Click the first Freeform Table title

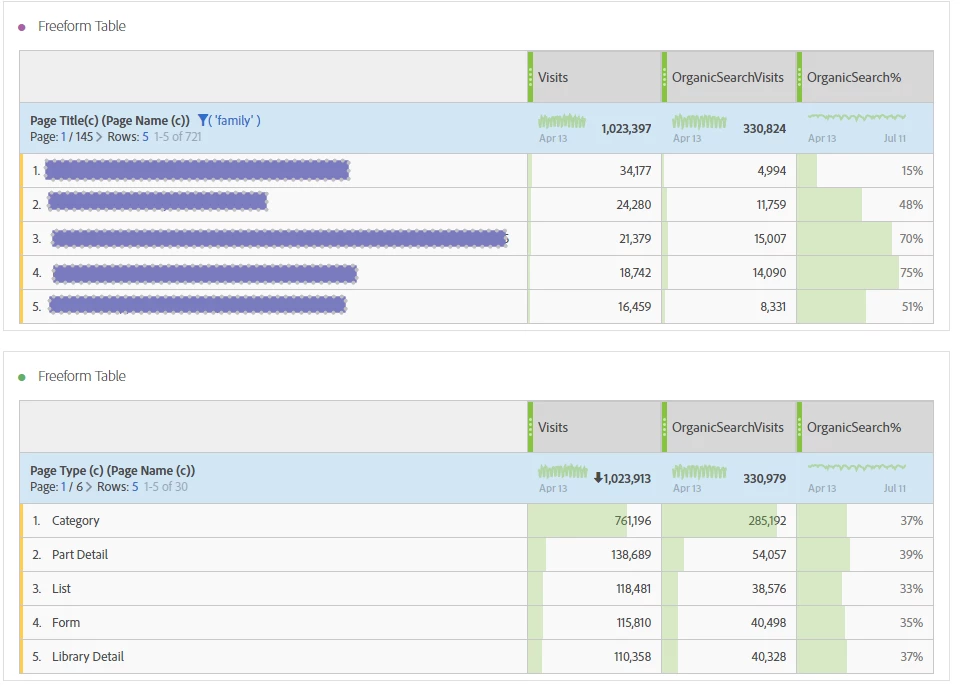click(x=82, y=26)
